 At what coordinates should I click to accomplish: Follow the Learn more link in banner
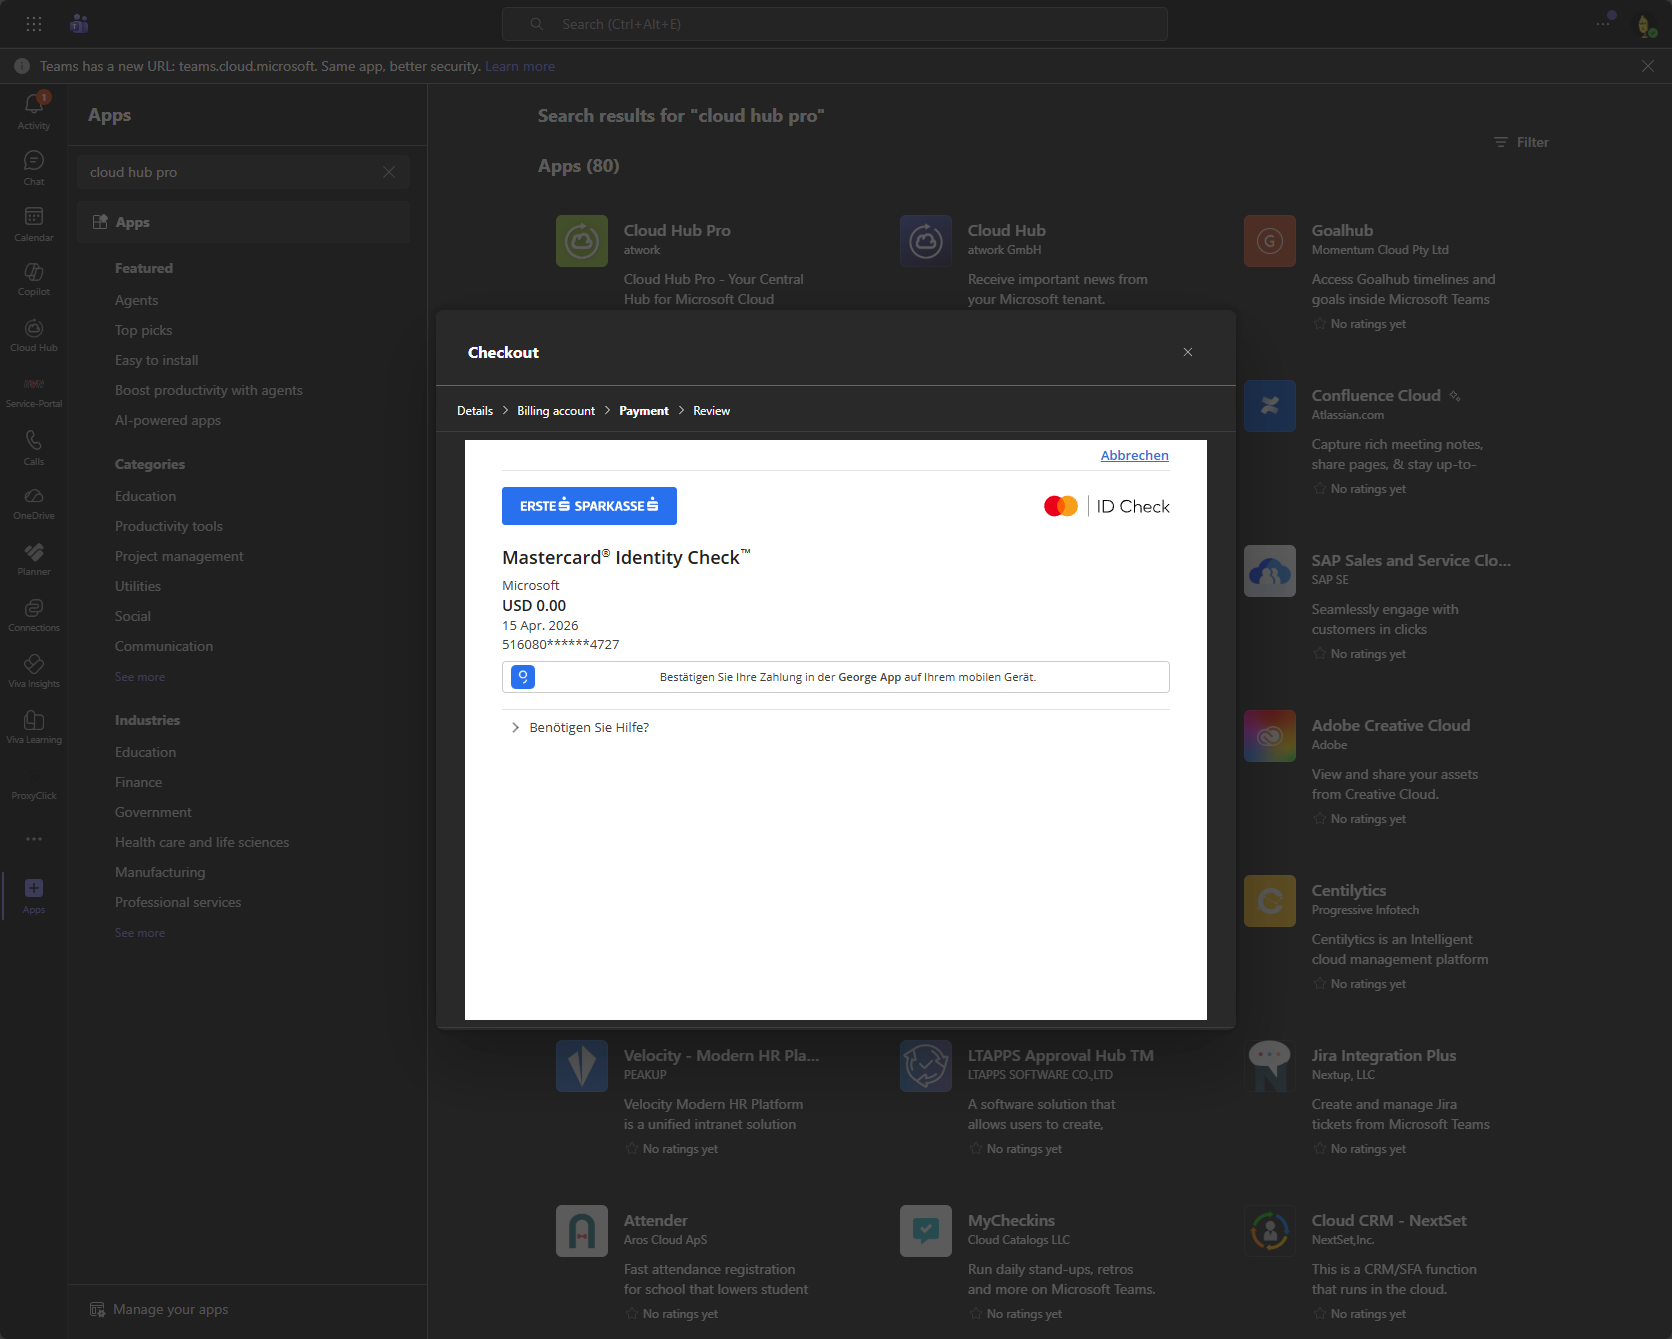[520, 66]
